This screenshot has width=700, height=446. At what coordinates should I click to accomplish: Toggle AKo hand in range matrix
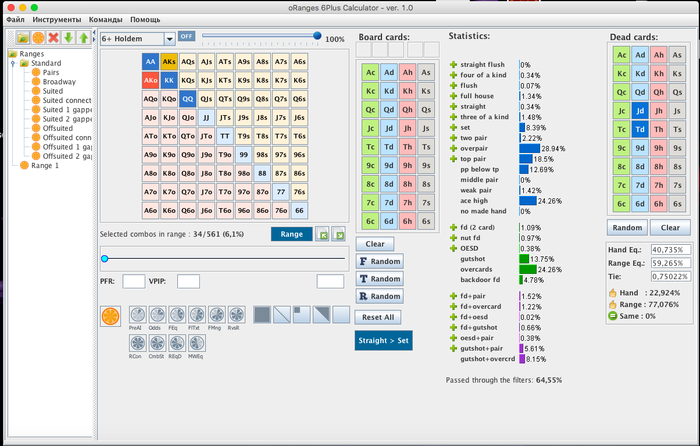click(x=150, y=80)
